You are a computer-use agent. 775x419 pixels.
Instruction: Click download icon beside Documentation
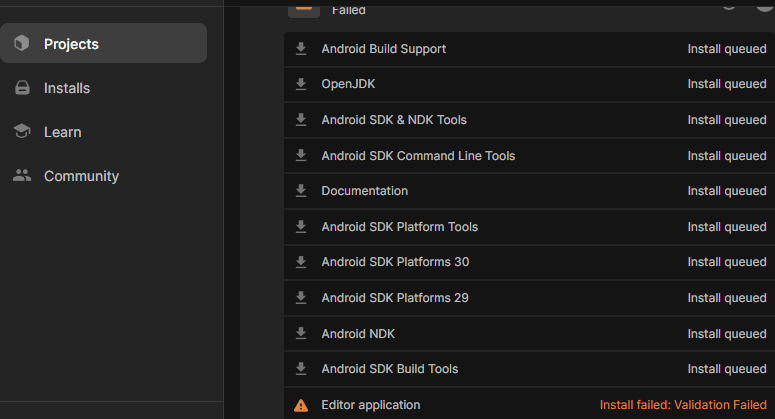tap(301, 191)
